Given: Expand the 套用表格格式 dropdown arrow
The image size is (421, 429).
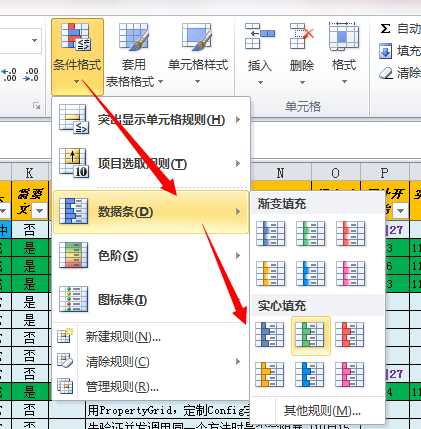Looking at the screenshot, I should tap(160, 82).
